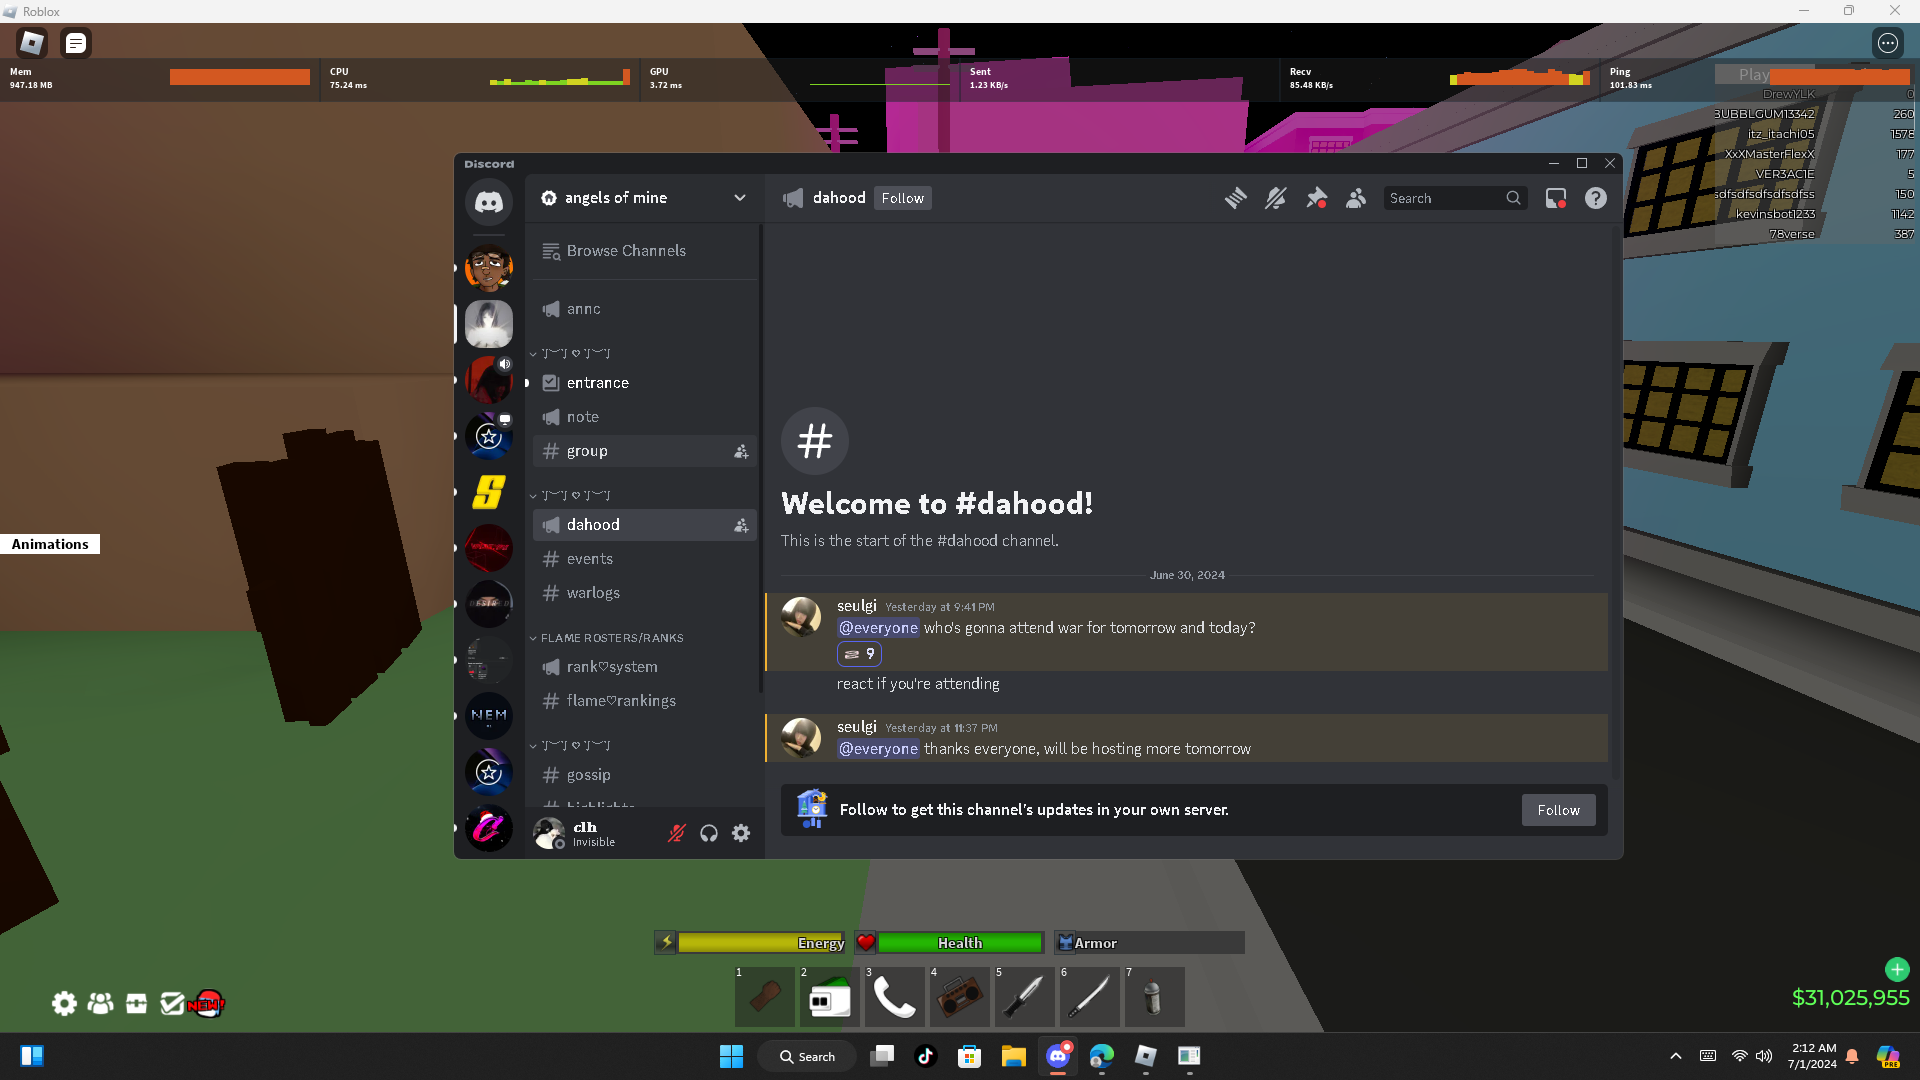Open Microsoft Edge from the taskbar
This screenshot has height=1080, width=1920.
point(1101,1056)
